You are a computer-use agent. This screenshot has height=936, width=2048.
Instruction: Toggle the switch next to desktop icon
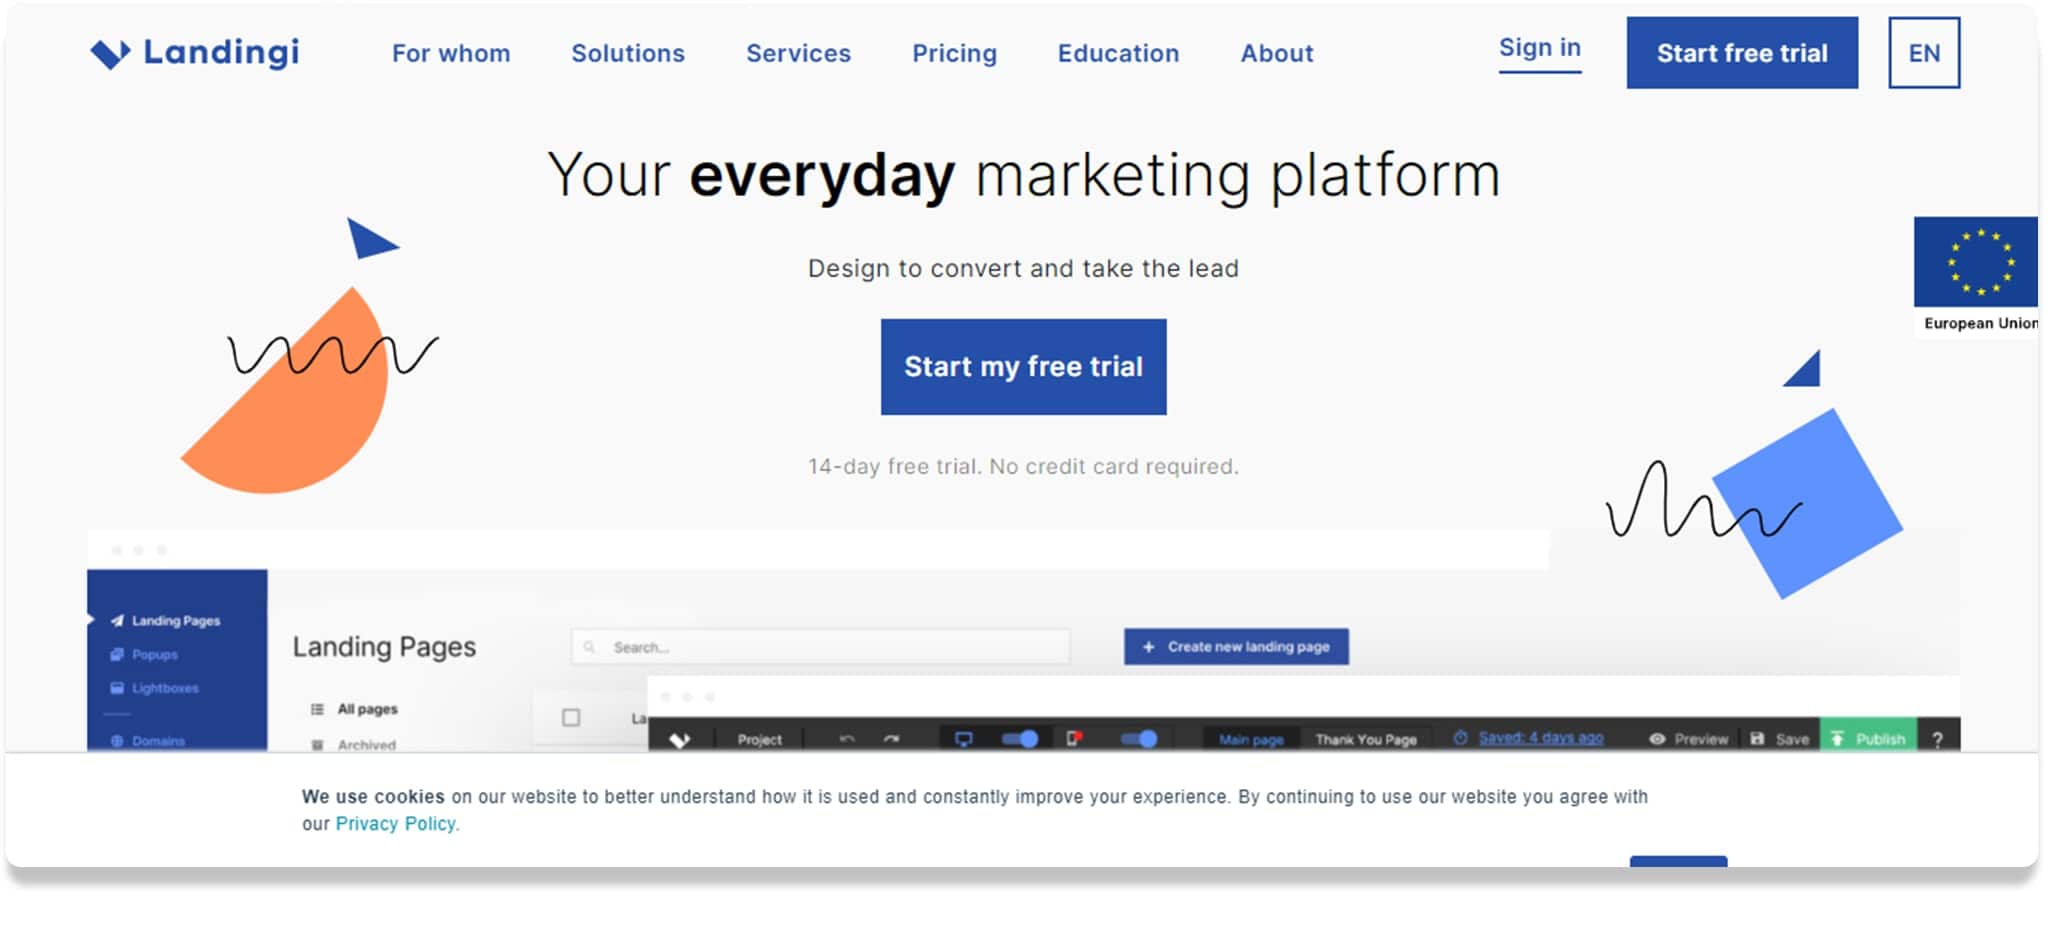1020,739
